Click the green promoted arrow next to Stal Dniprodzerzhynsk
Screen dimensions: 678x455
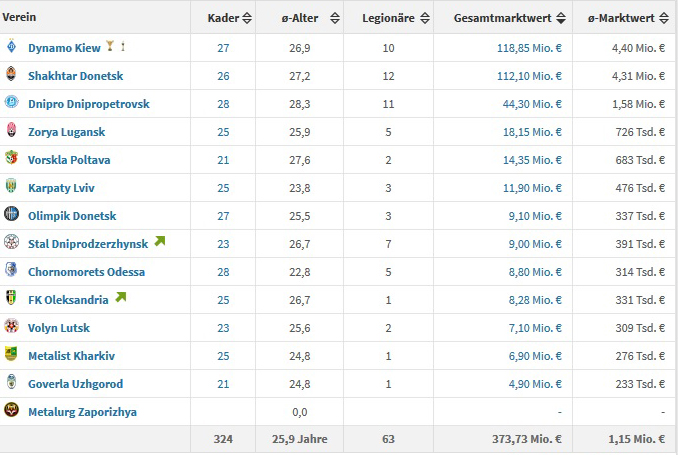[x=160, y=242]
